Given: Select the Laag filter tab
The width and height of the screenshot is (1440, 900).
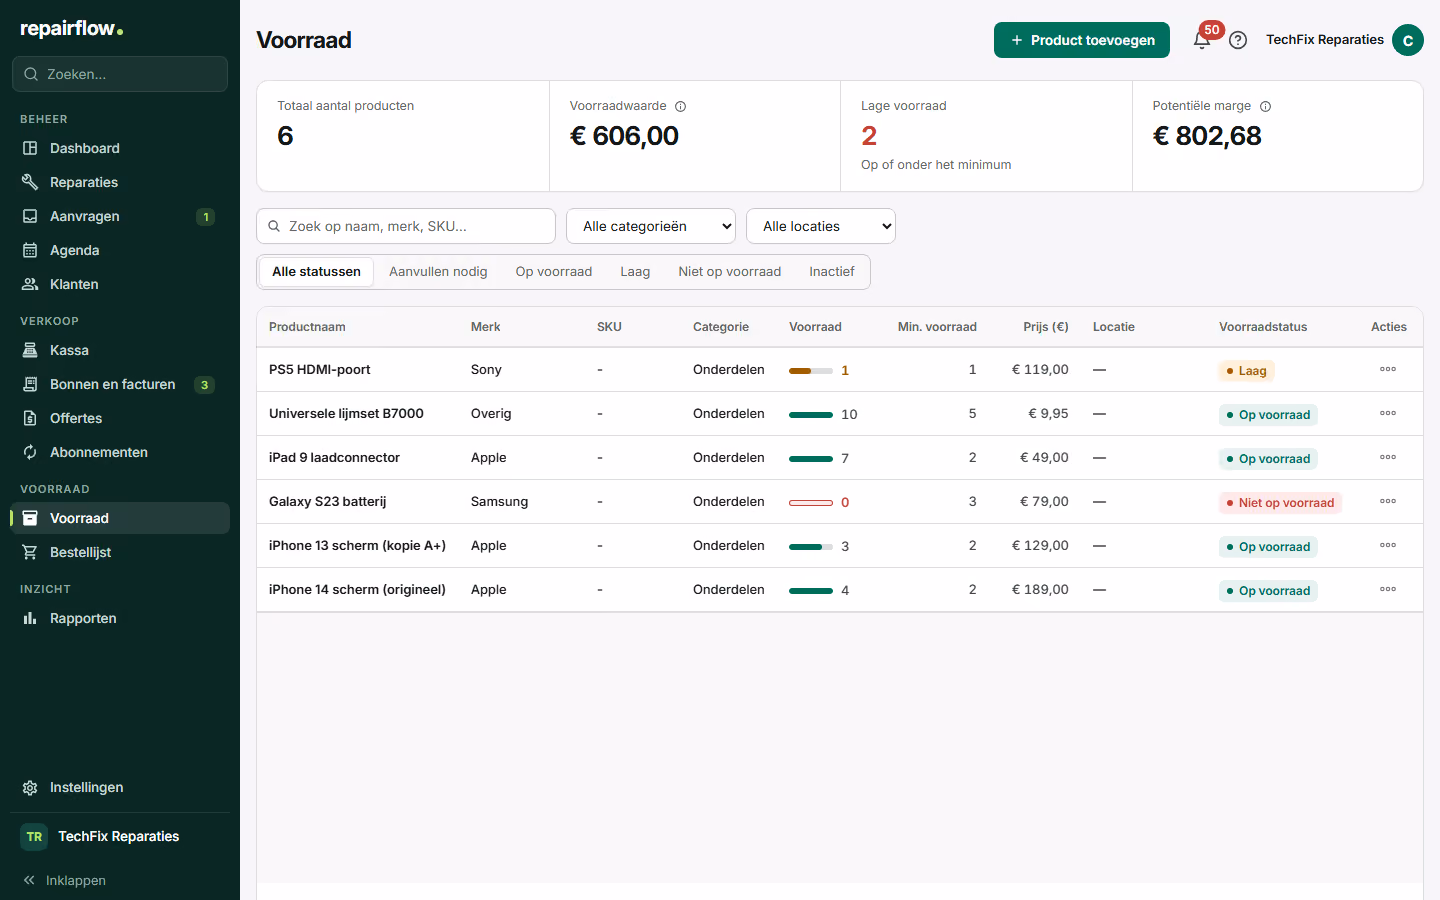Looking at the screenshot, I should 635,272.
